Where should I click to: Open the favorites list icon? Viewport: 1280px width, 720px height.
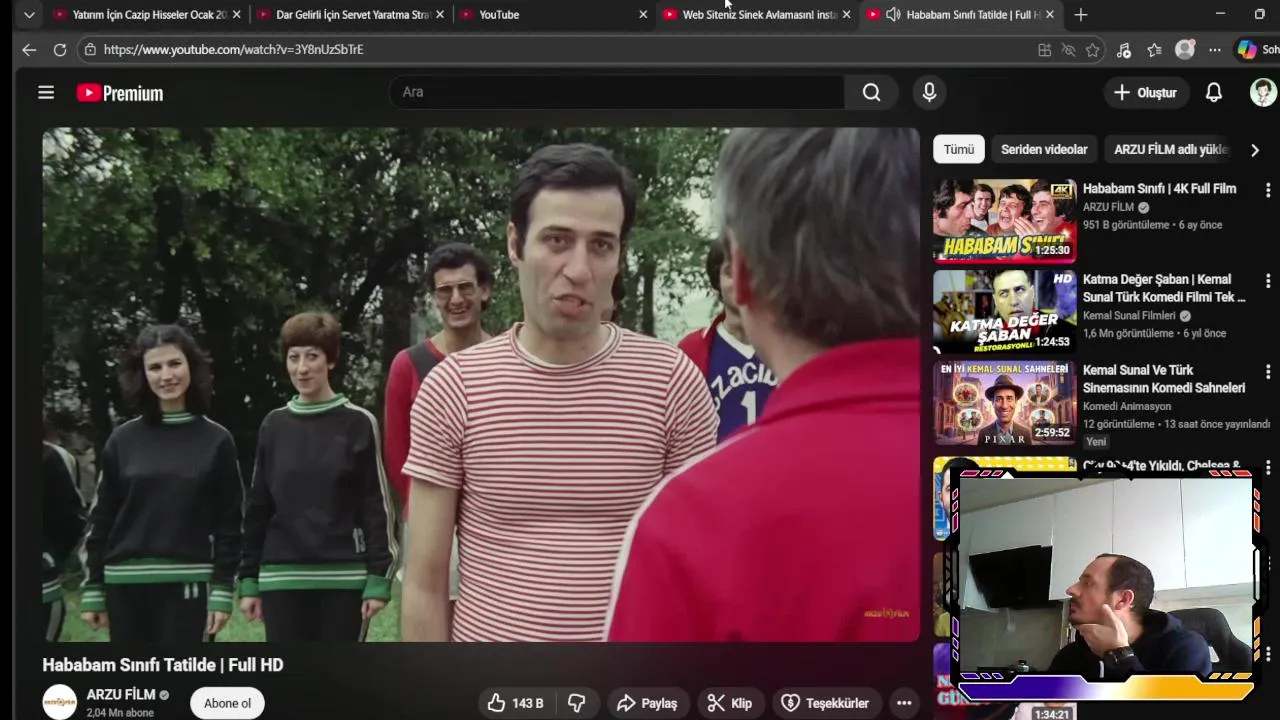tap(1154, 50)
